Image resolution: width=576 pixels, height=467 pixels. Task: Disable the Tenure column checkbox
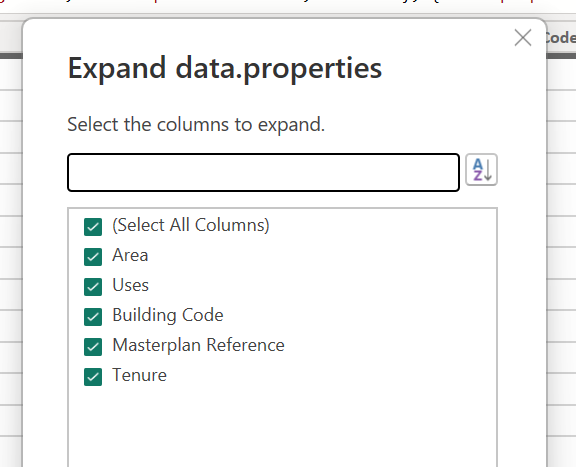click(93, 377)
